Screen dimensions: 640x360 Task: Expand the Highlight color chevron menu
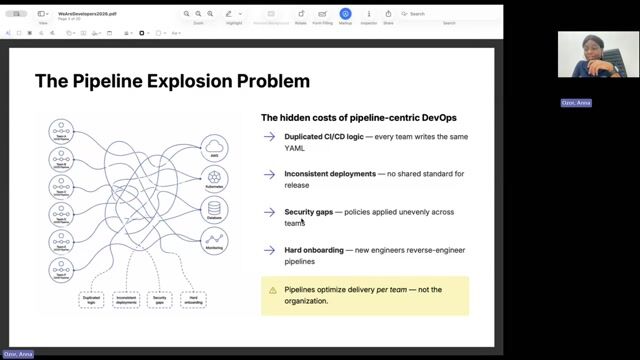(x=240, y=14)
